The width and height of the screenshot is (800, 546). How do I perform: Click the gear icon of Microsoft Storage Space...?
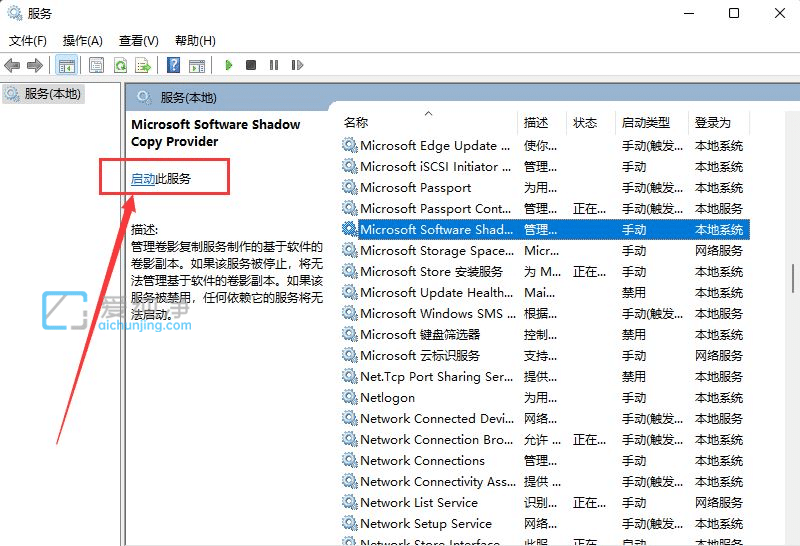pyautogui.click(x=349, y=250)
